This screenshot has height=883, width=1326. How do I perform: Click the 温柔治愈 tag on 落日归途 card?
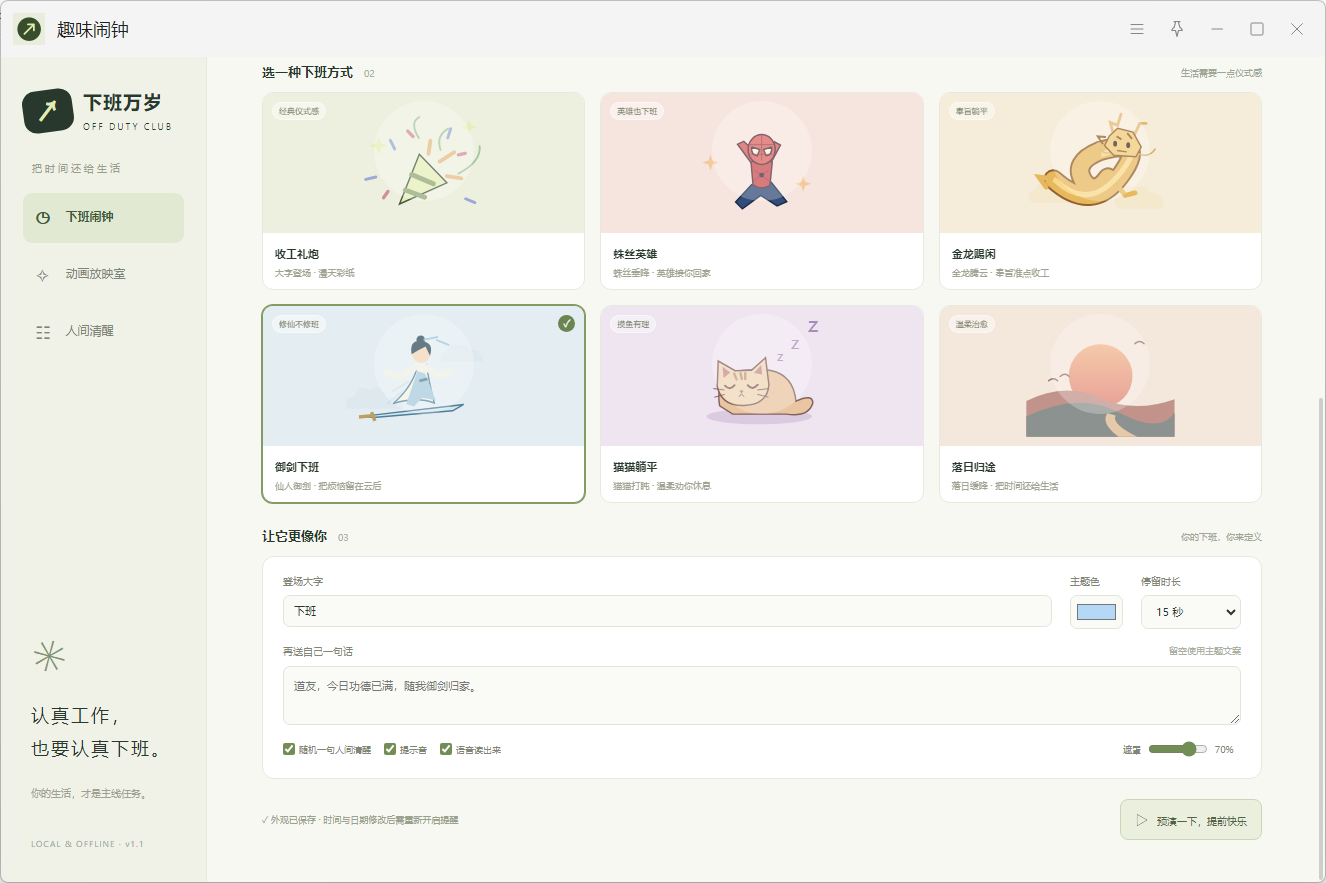click(971, 324)
